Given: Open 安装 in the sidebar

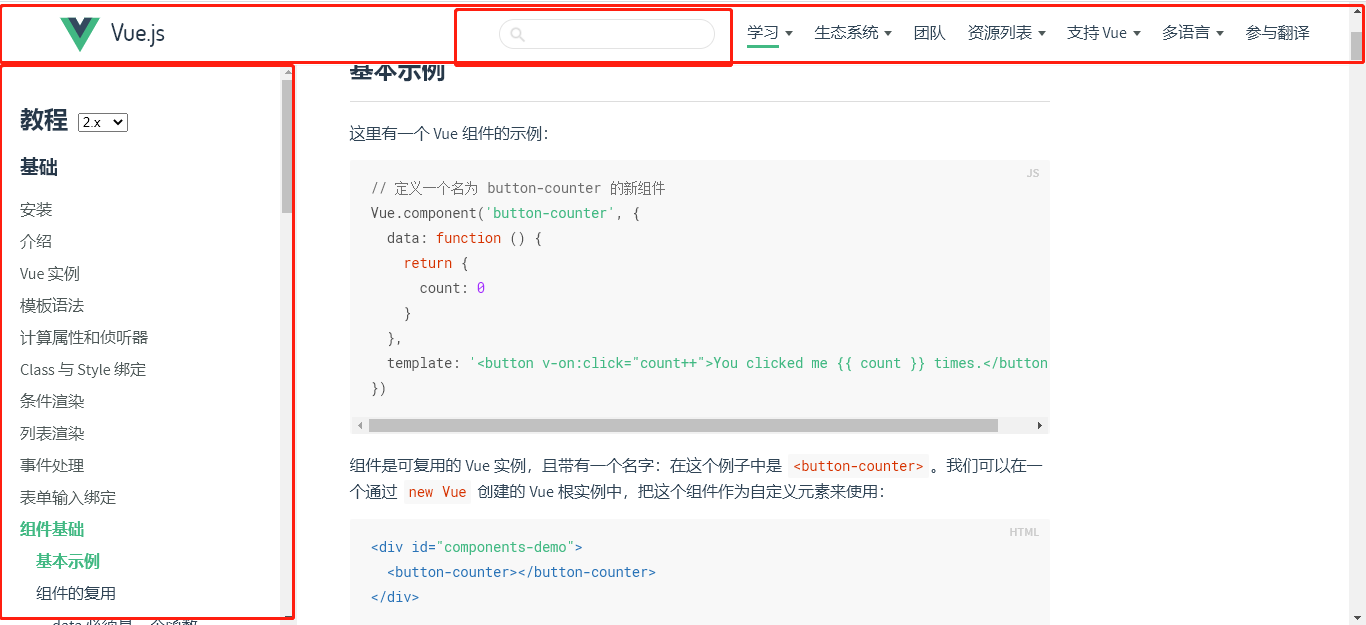Looking at the screenshot, I should pyautogui.click(x=36, y=210).
